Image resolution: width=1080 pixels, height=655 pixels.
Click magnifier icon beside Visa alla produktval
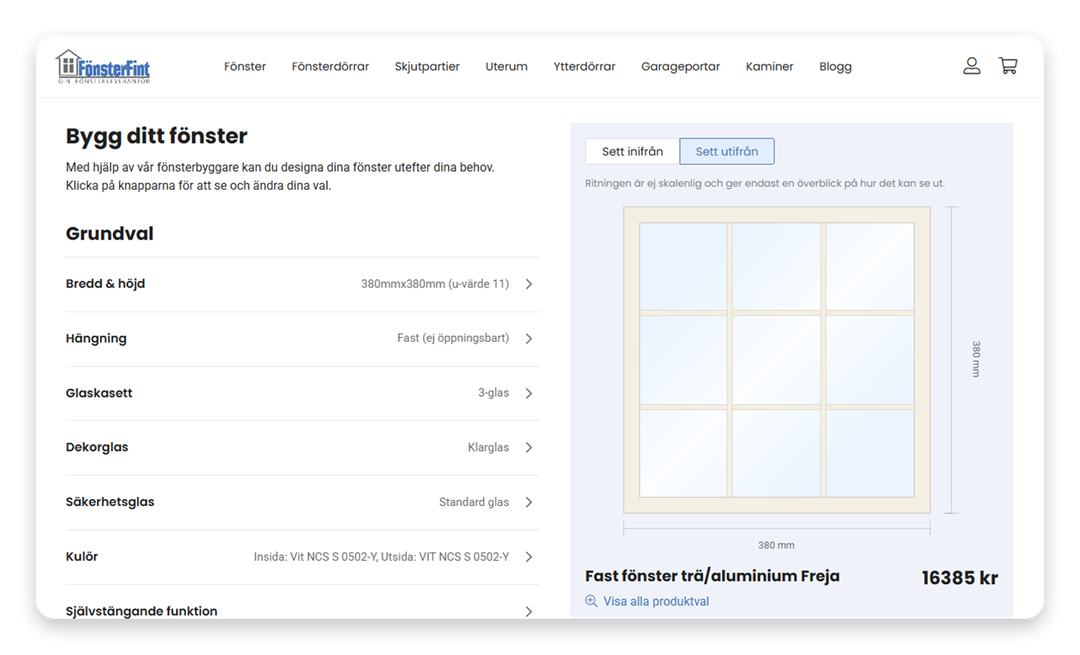pos(591,601)
